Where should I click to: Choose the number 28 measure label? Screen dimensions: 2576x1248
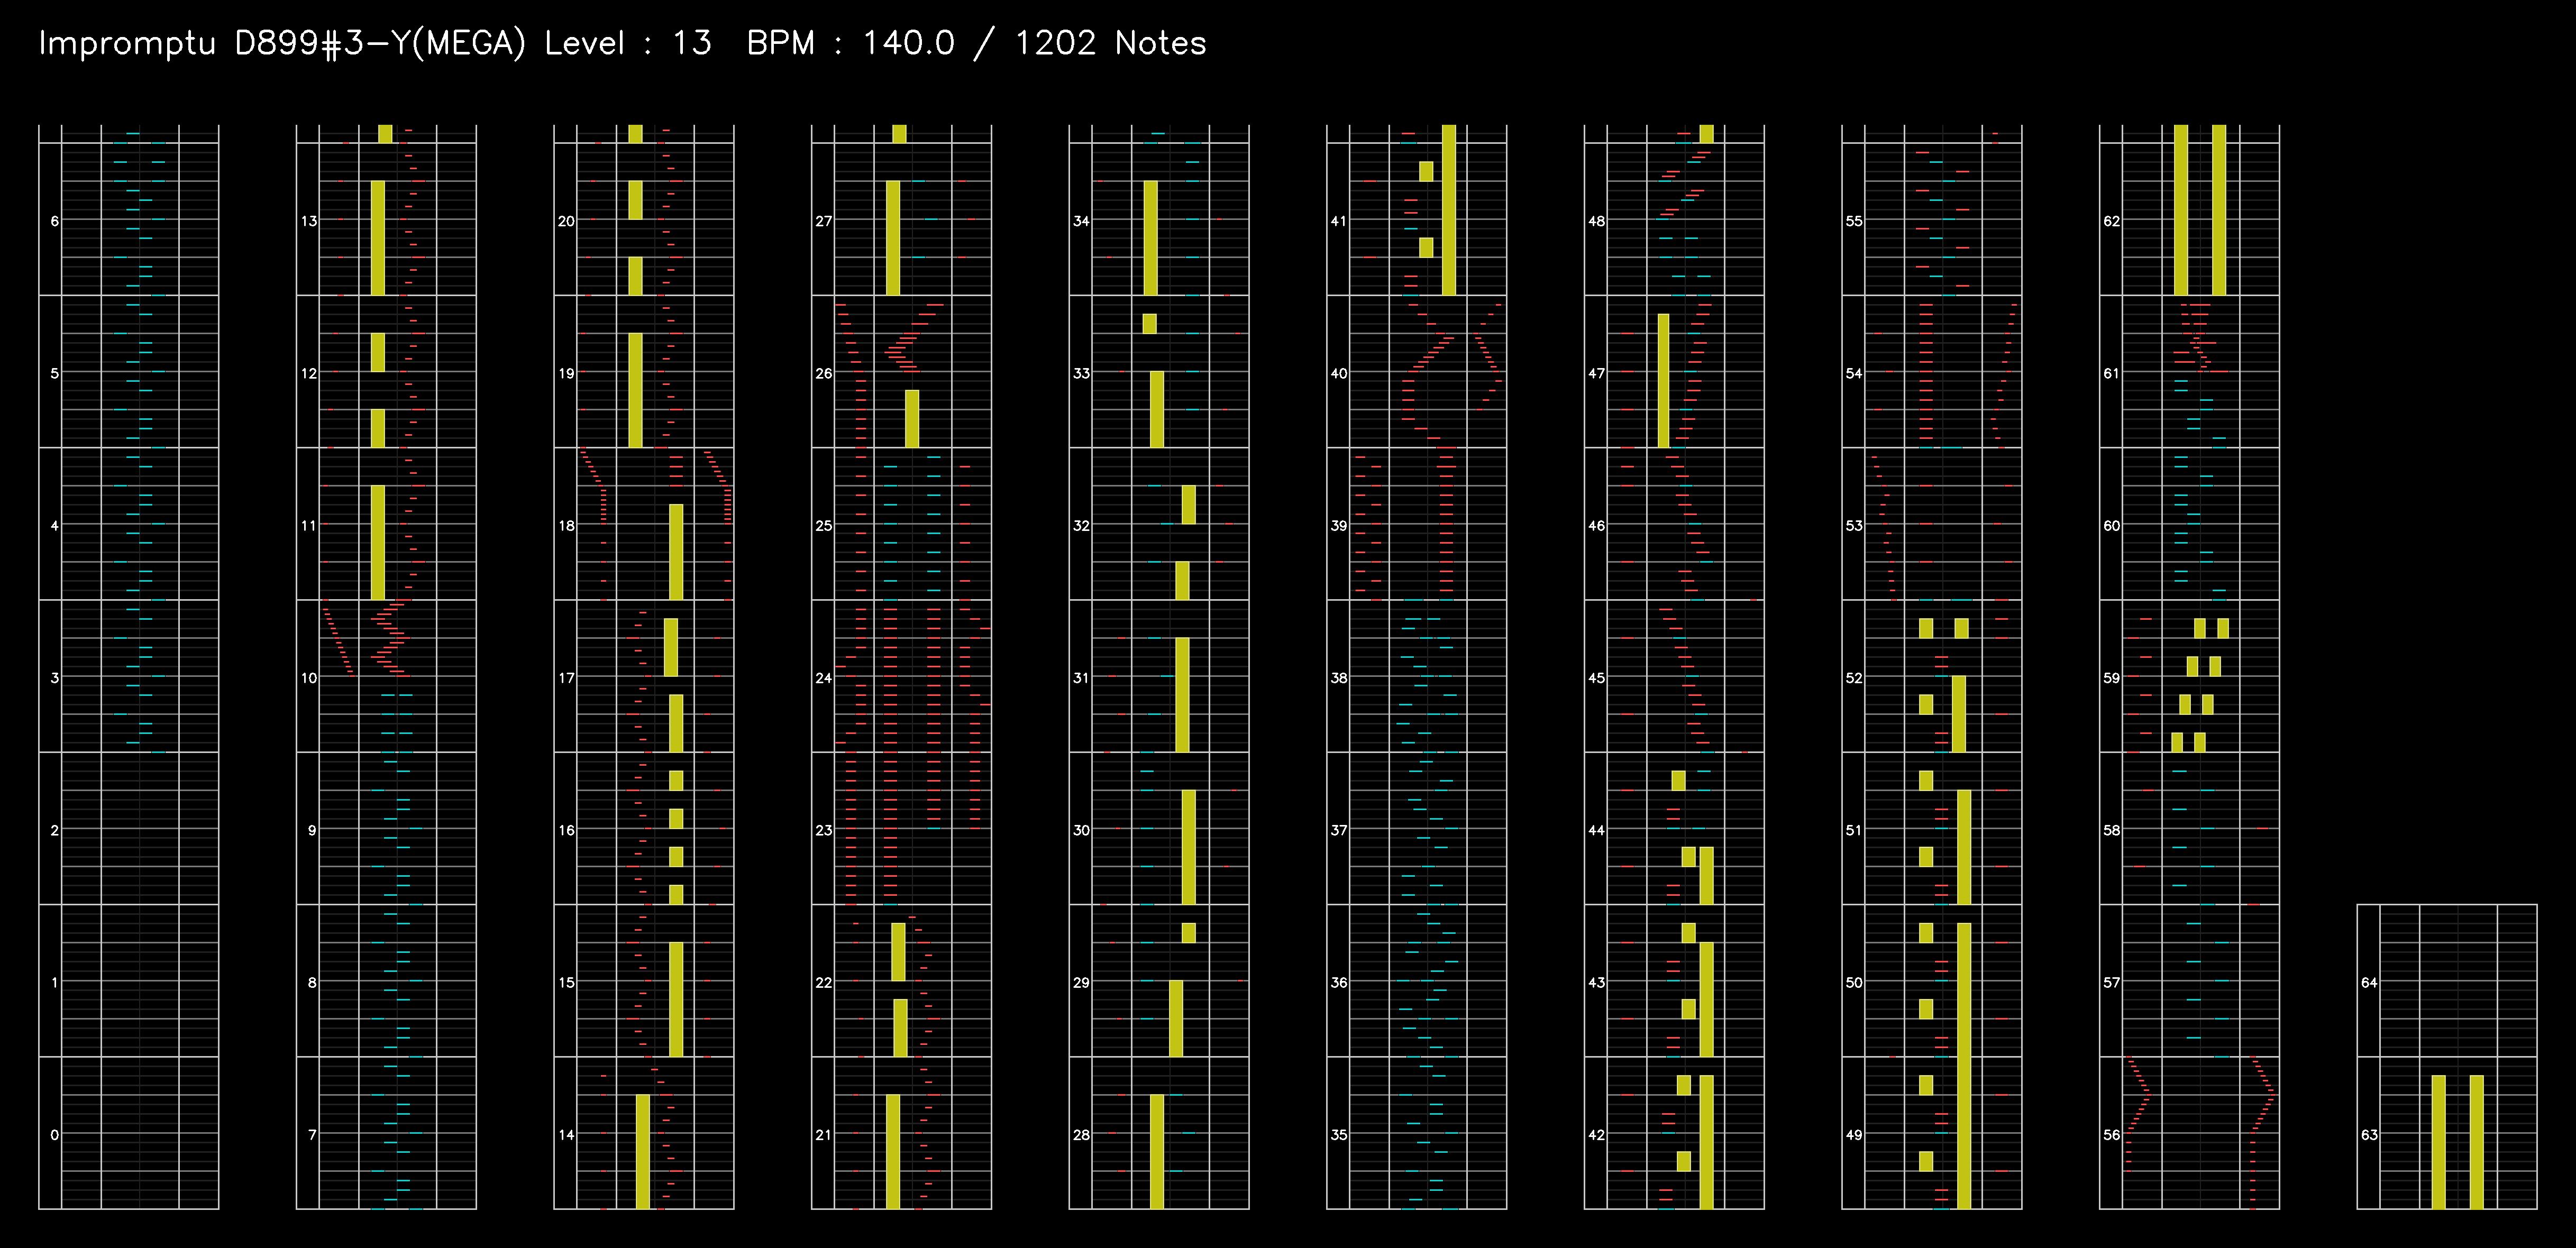pos(1081,1134)
